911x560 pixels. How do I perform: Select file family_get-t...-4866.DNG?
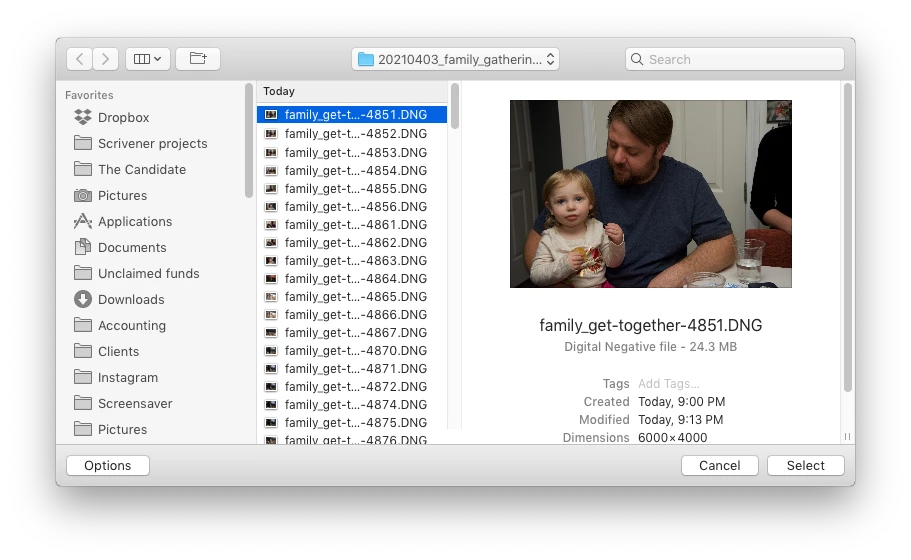[x=352, y=315]
